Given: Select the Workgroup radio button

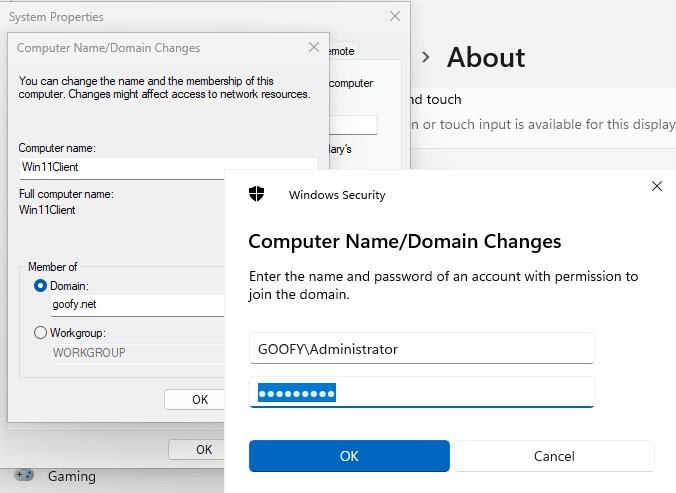Looking at the screenshot, I should [x=40, y=333].
